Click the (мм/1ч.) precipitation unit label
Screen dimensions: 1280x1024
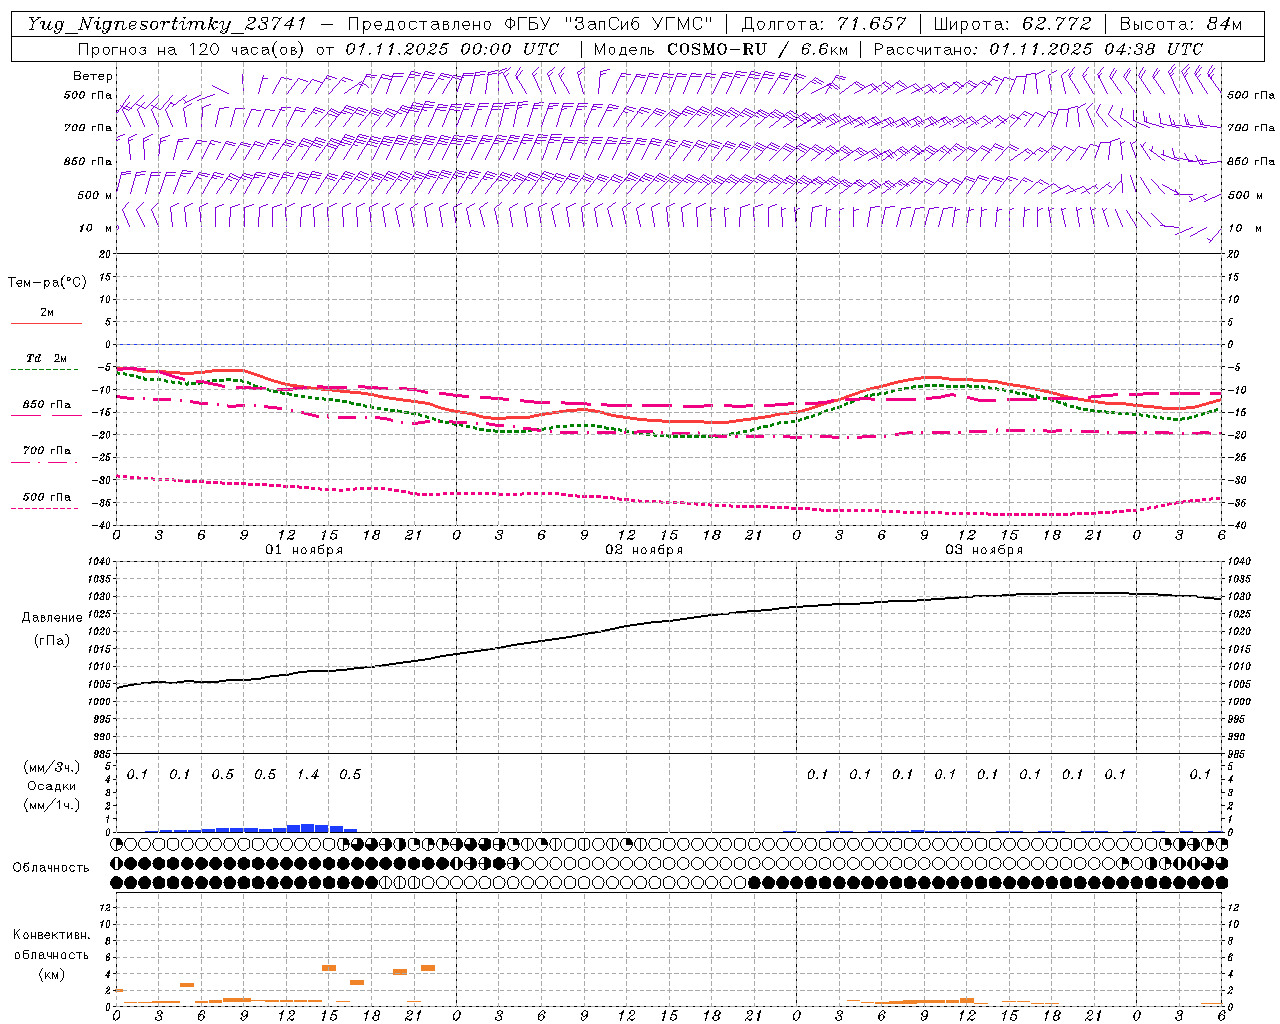(x=51, y=805)
